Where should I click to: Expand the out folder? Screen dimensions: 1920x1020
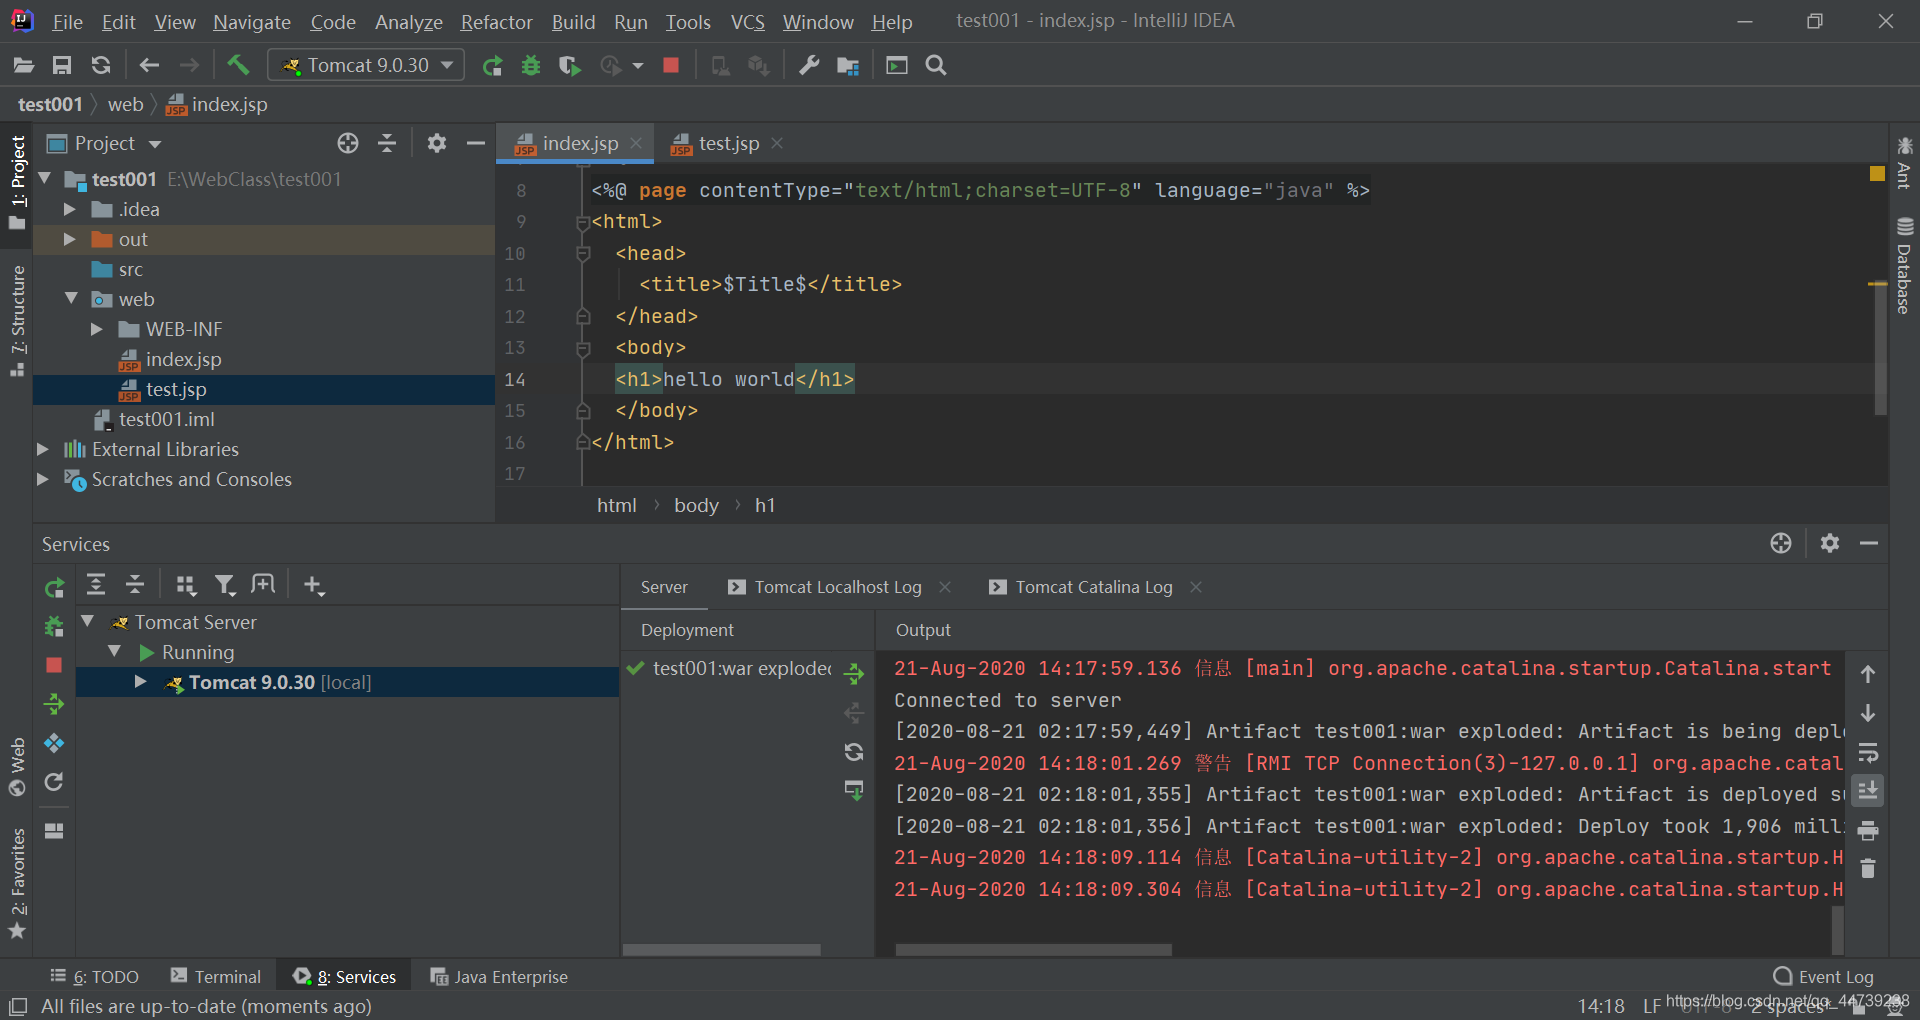(70, 239)
